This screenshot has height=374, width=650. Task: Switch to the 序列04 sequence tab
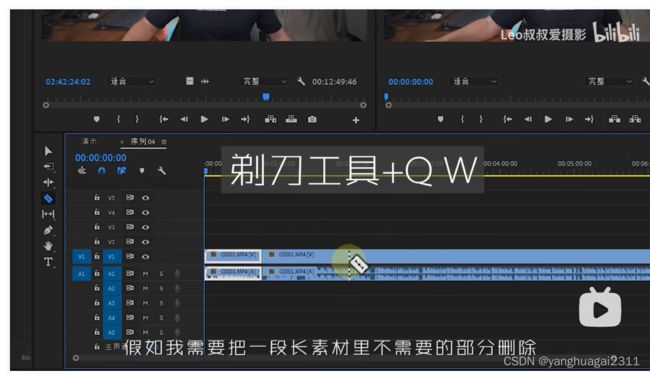[x=143, y=141]
